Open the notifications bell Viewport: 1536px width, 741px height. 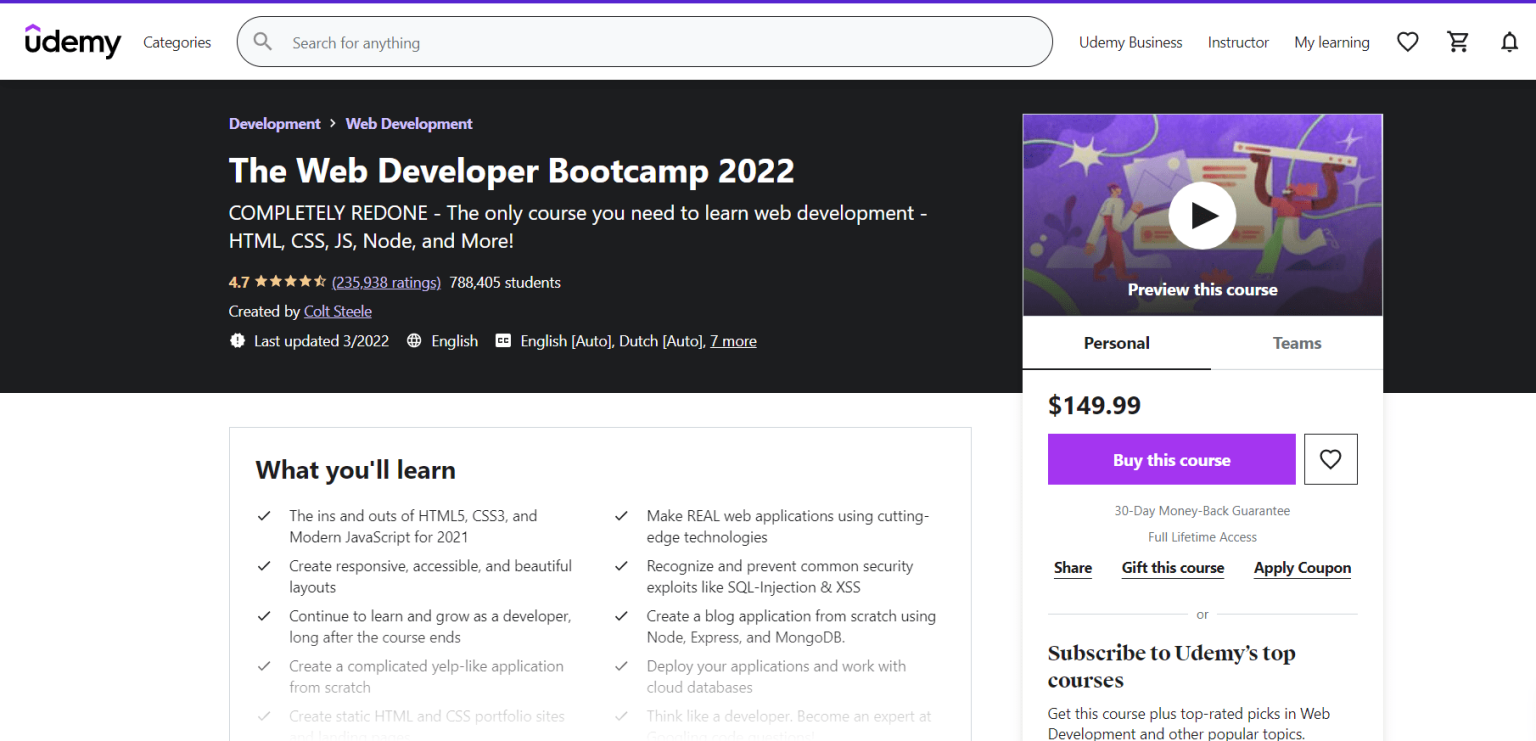click(x=1509, y=41)
